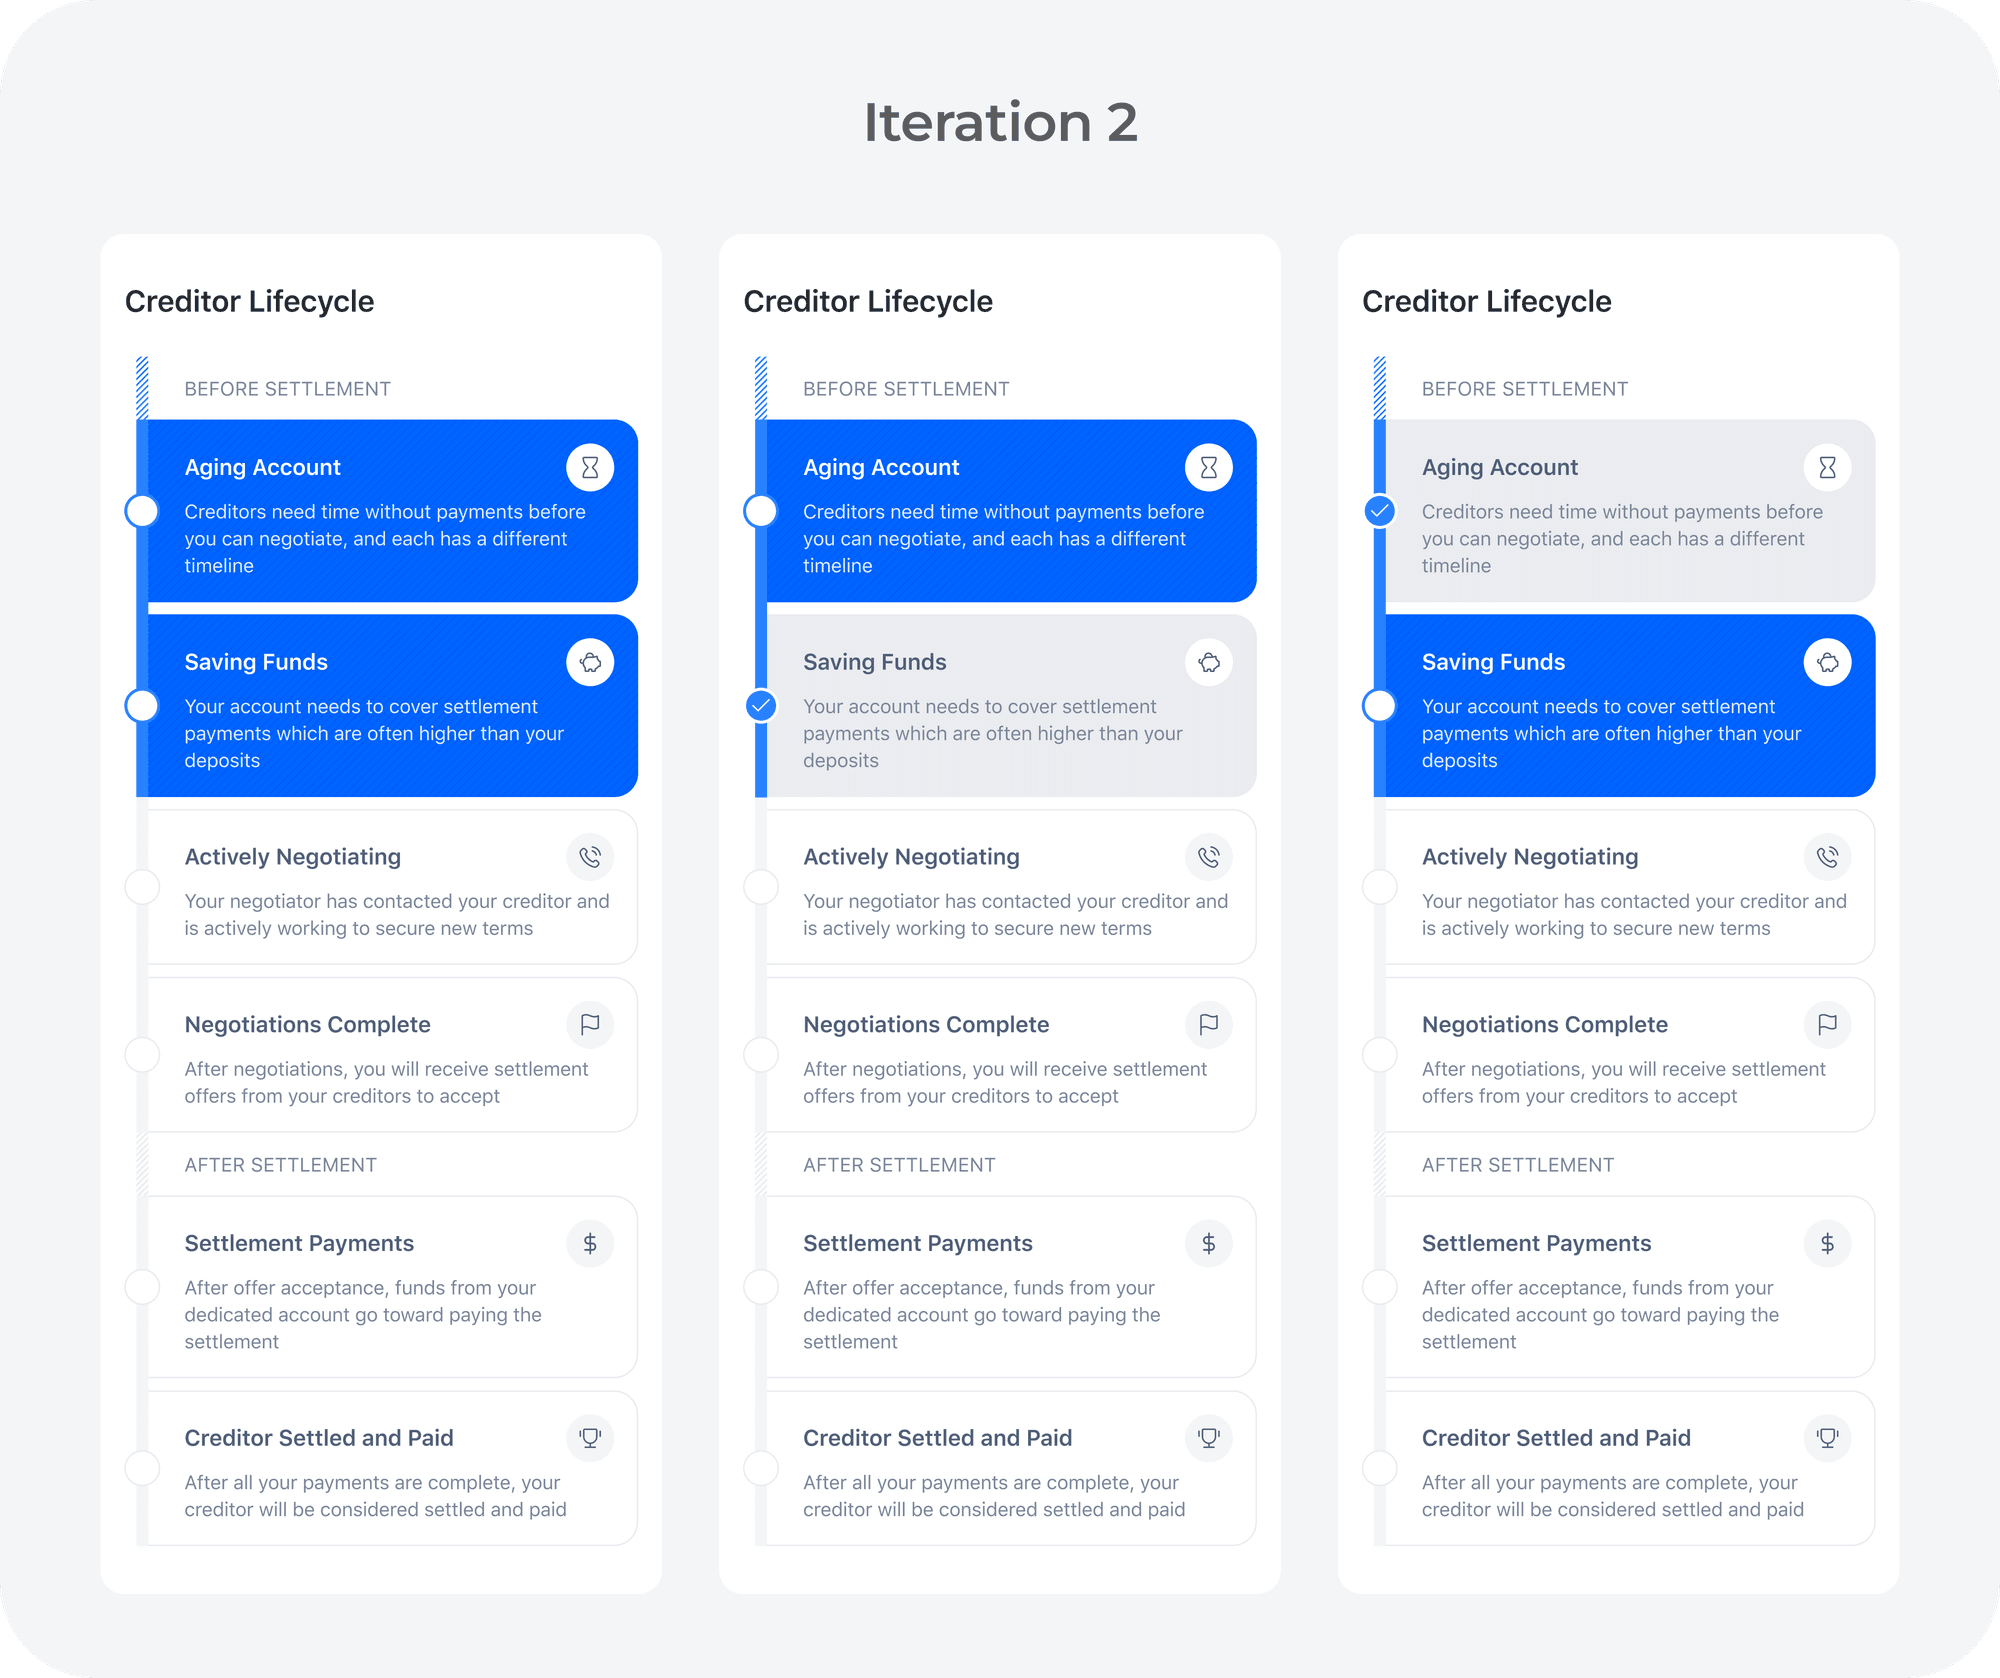Toggle the middle panel's checked Saving Funds marker
This screenshot has width=2000, height=1678.
click(x=761, y=706)
